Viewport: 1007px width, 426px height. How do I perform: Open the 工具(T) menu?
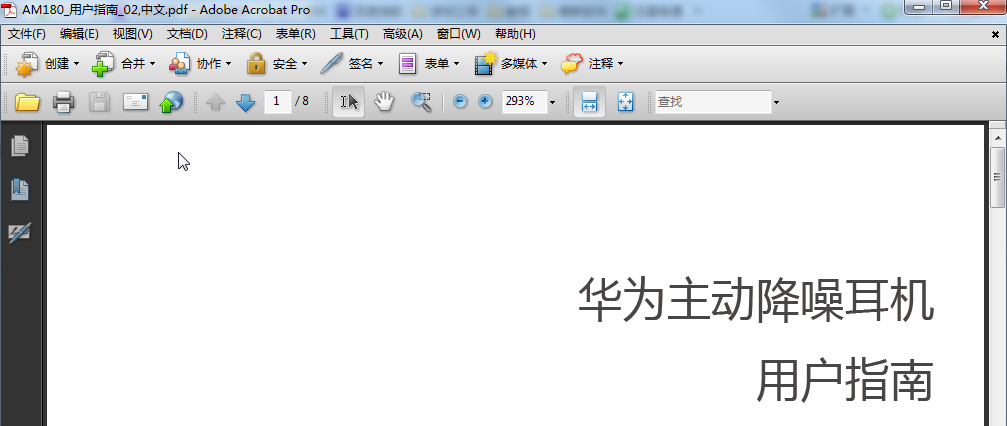coord(349,34)
